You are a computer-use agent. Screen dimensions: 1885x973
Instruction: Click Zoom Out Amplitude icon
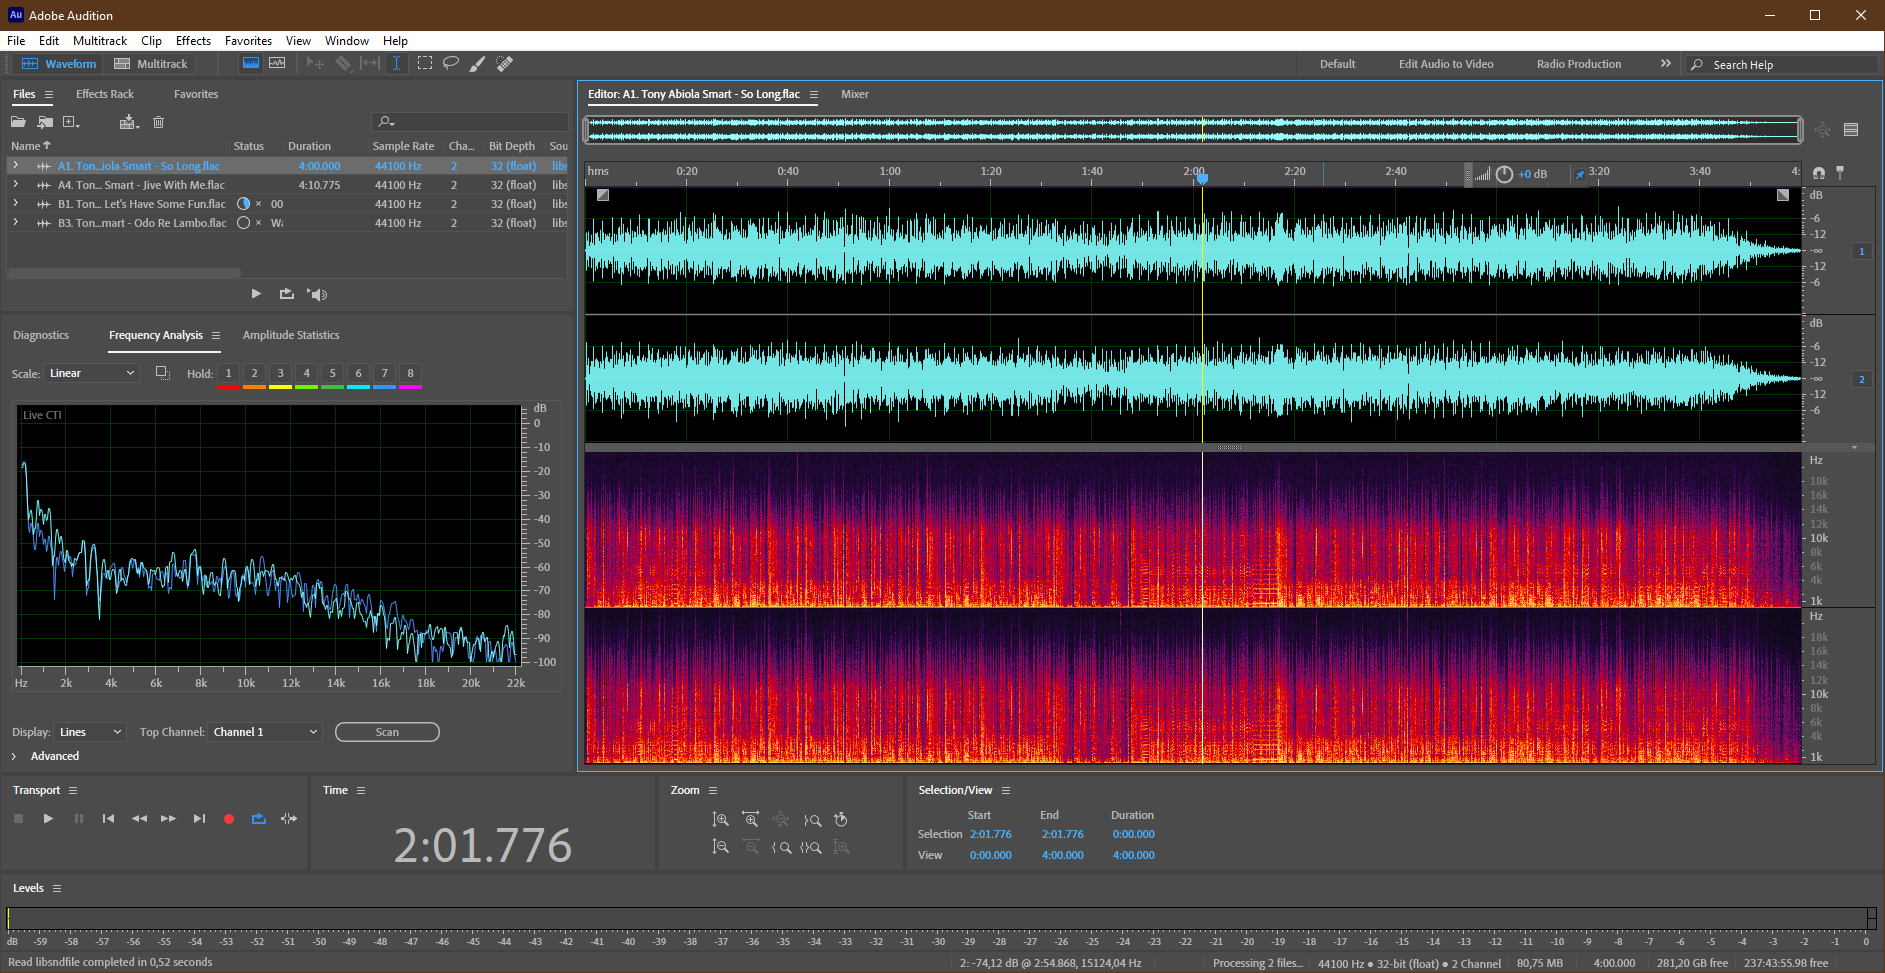(x=720, y=847)
